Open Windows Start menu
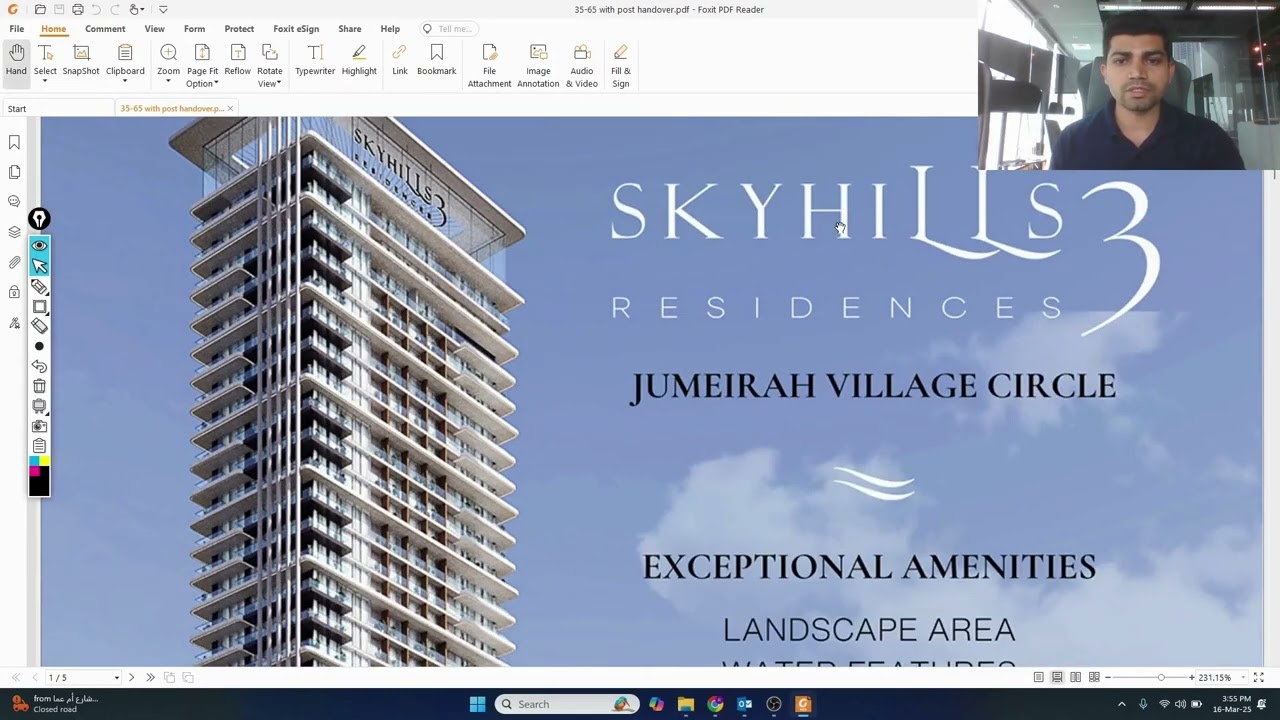Viewport: 1280px width, 720px height. click(477, 704)
